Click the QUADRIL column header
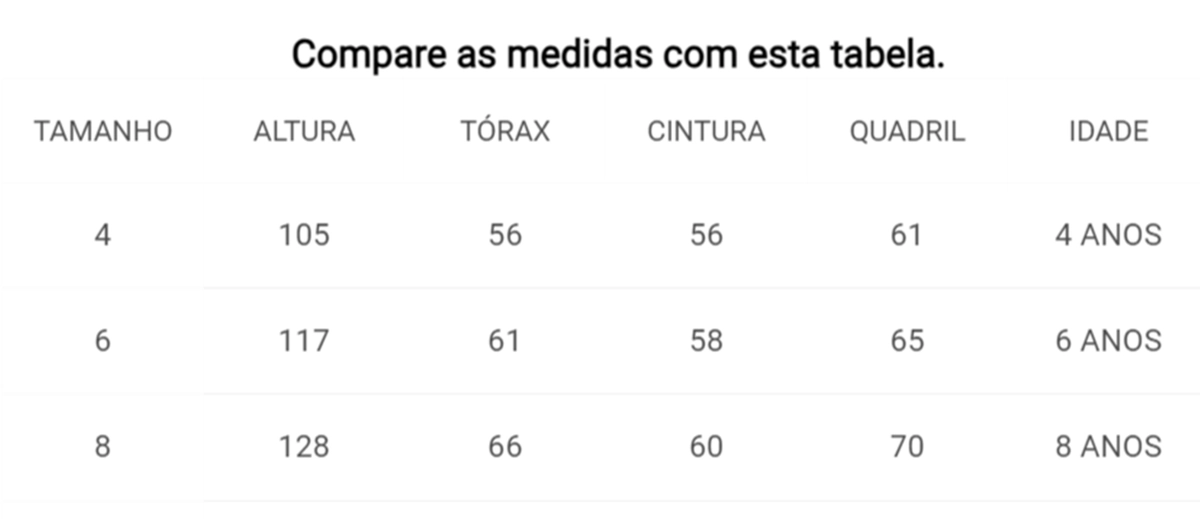The image size is (1200, 519). tap(907, 131)
